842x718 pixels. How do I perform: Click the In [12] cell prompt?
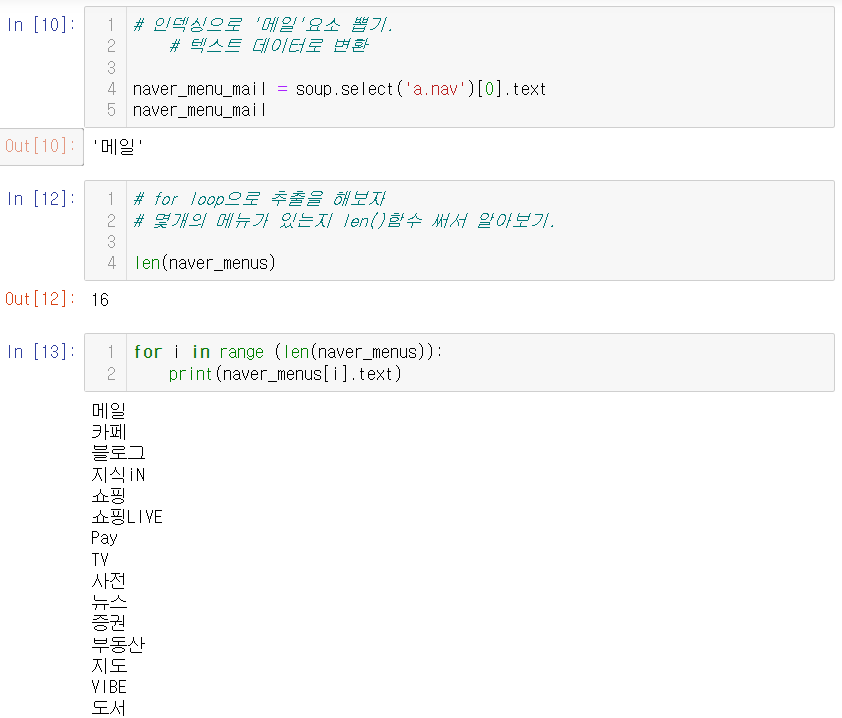coord(41,199)
